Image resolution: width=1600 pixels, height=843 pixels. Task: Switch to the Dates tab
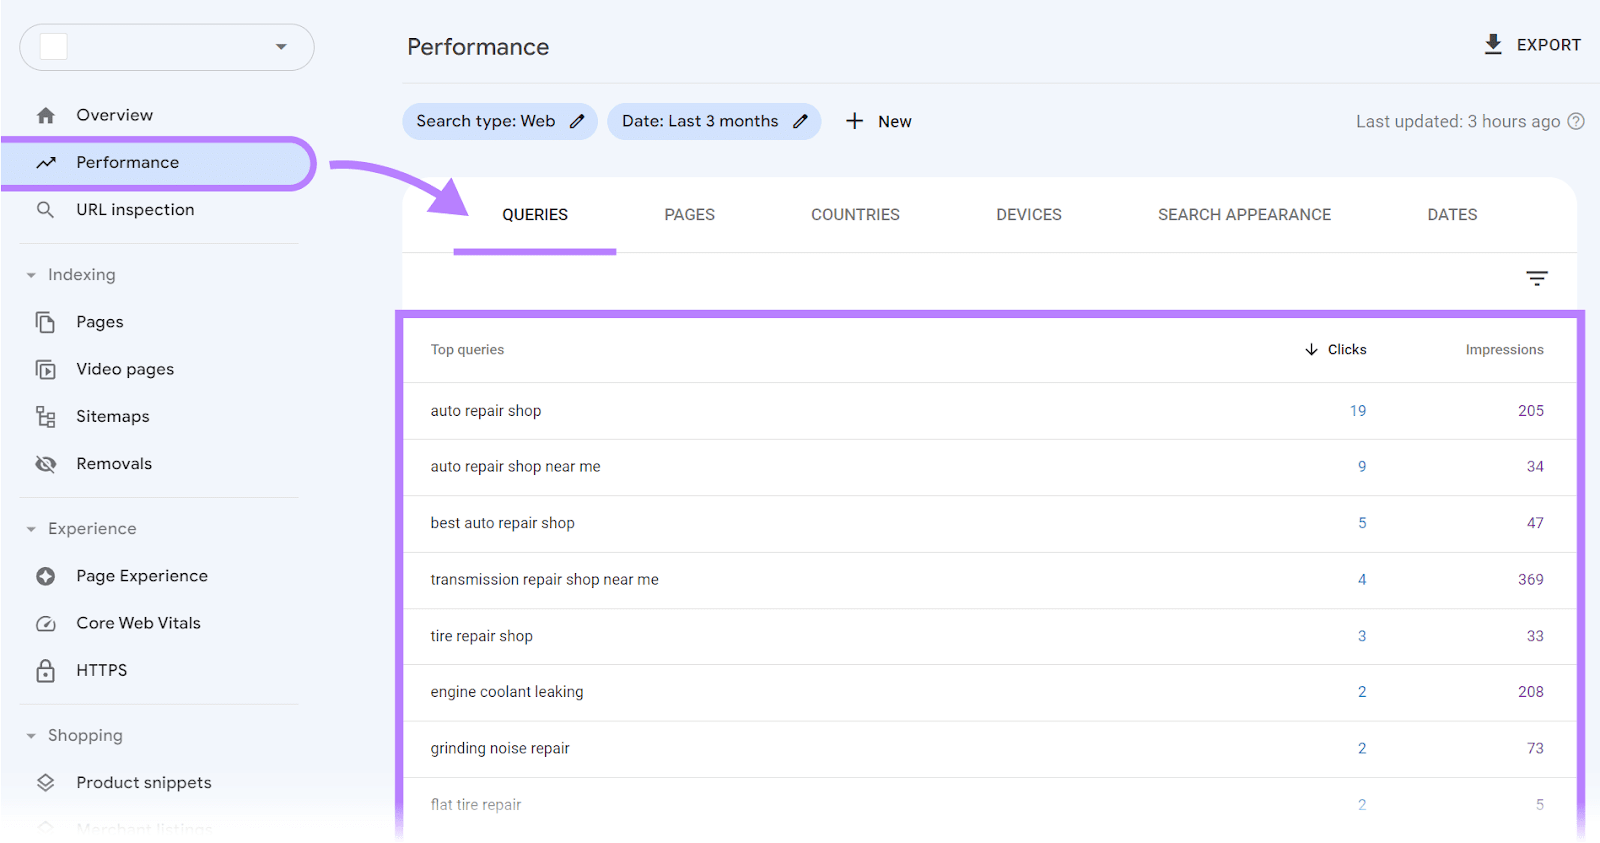tap(1452, 215)
